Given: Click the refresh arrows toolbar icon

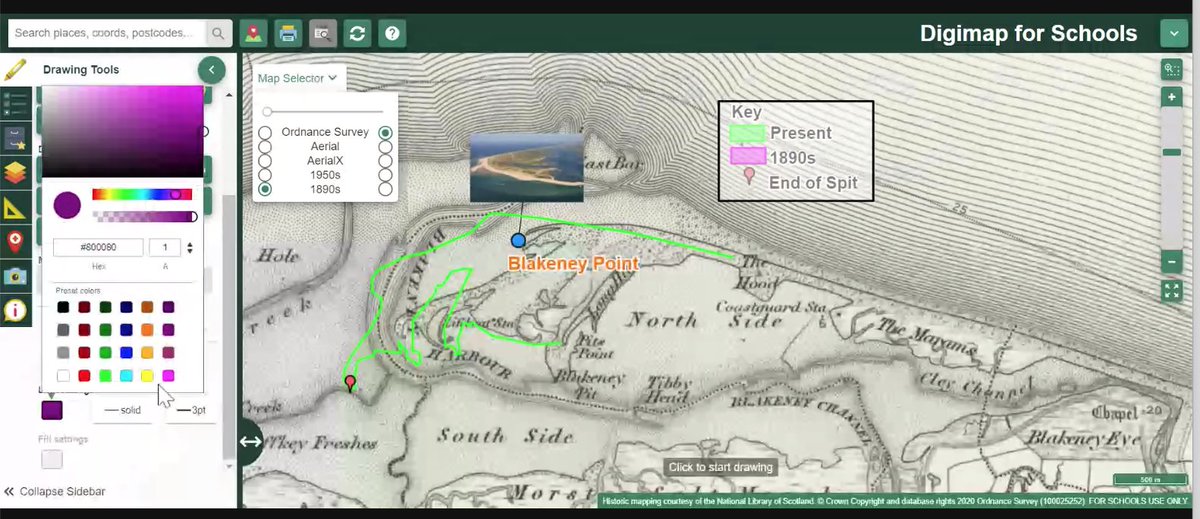Looking at the screenshot, I should point(357,33).
